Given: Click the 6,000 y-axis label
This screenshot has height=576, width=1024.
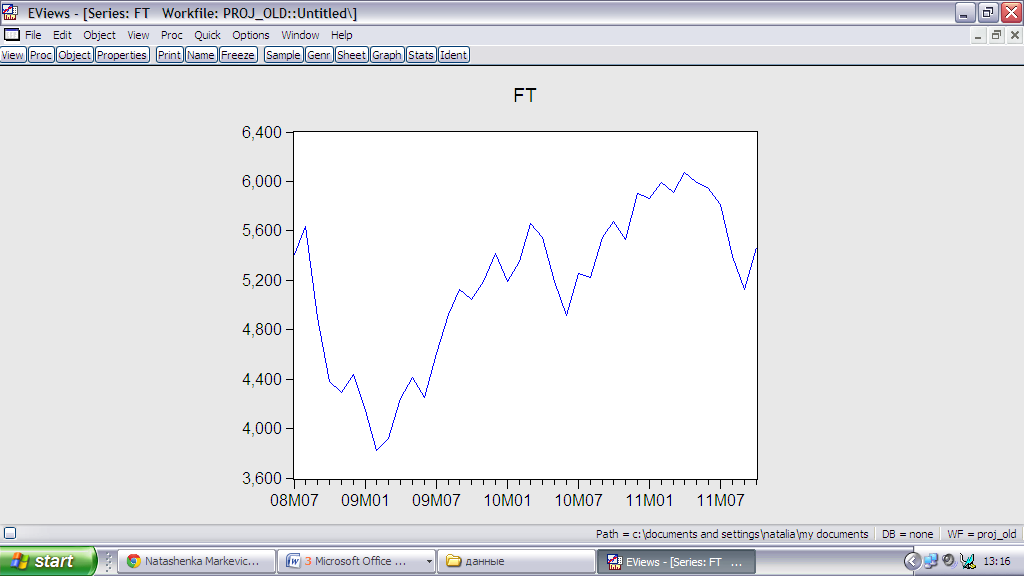Looking at the screenshot, I should tap(261, 182).
